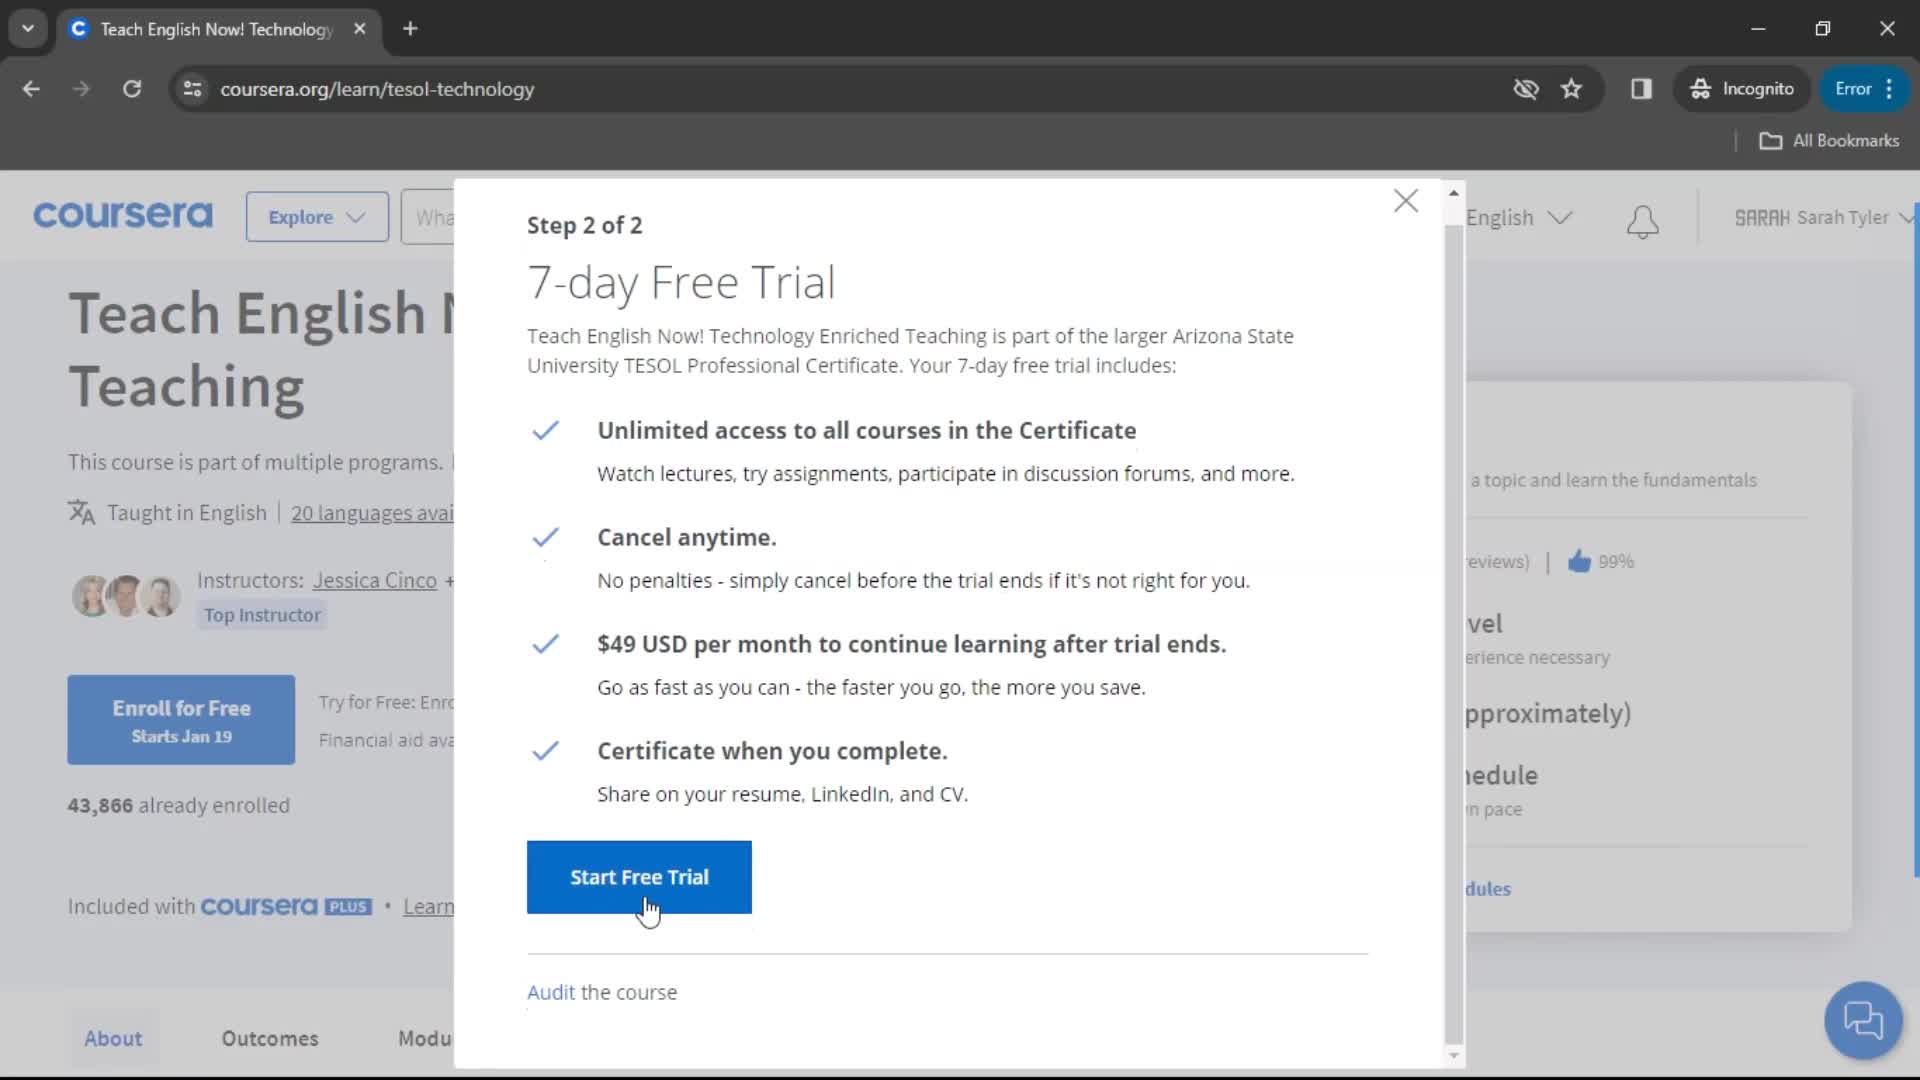Screen dimensions: 1920x1080
Task: Open the notifications bell
Action: point(1642,221)
